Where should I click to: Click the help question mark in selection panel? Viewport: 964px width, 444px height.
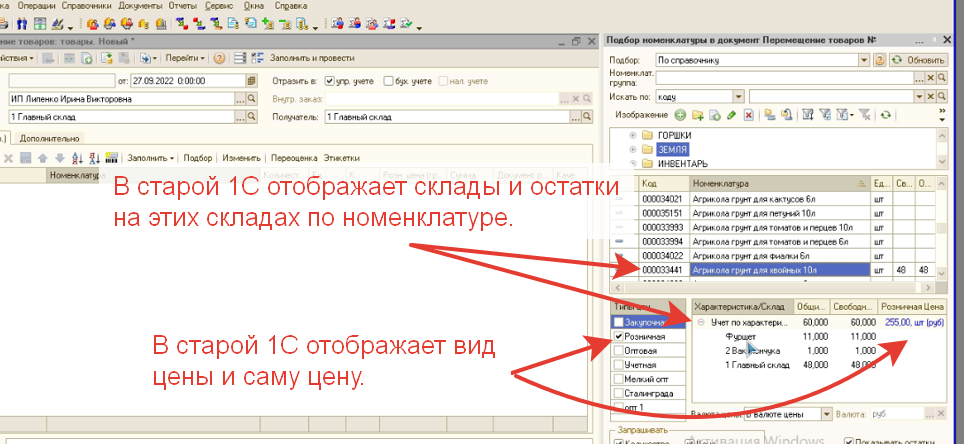pyautogui.click(x=879, y=60)
